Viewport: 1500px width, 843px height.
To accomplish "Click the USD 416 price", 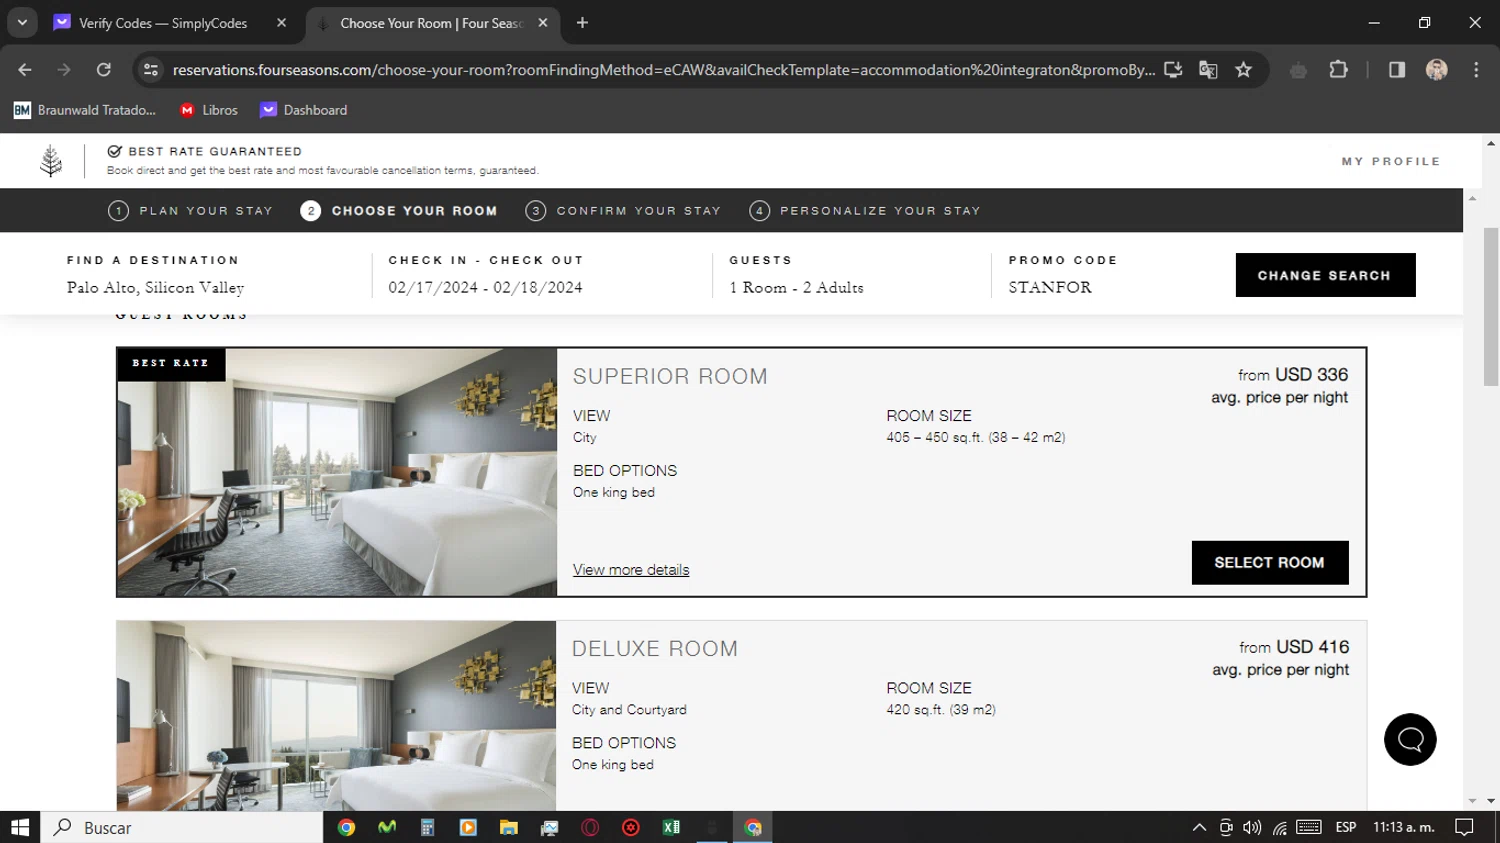I will point(1312,647).
